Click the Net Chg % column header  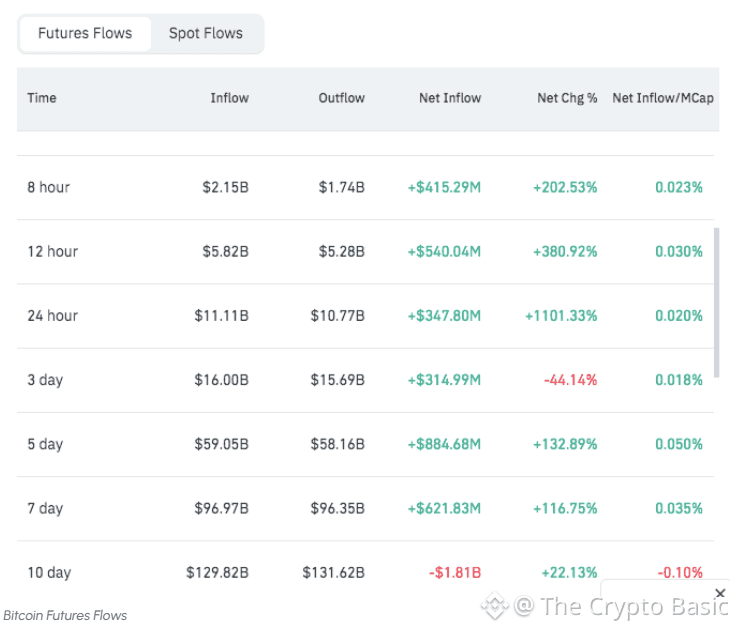(x=567, y=98)
